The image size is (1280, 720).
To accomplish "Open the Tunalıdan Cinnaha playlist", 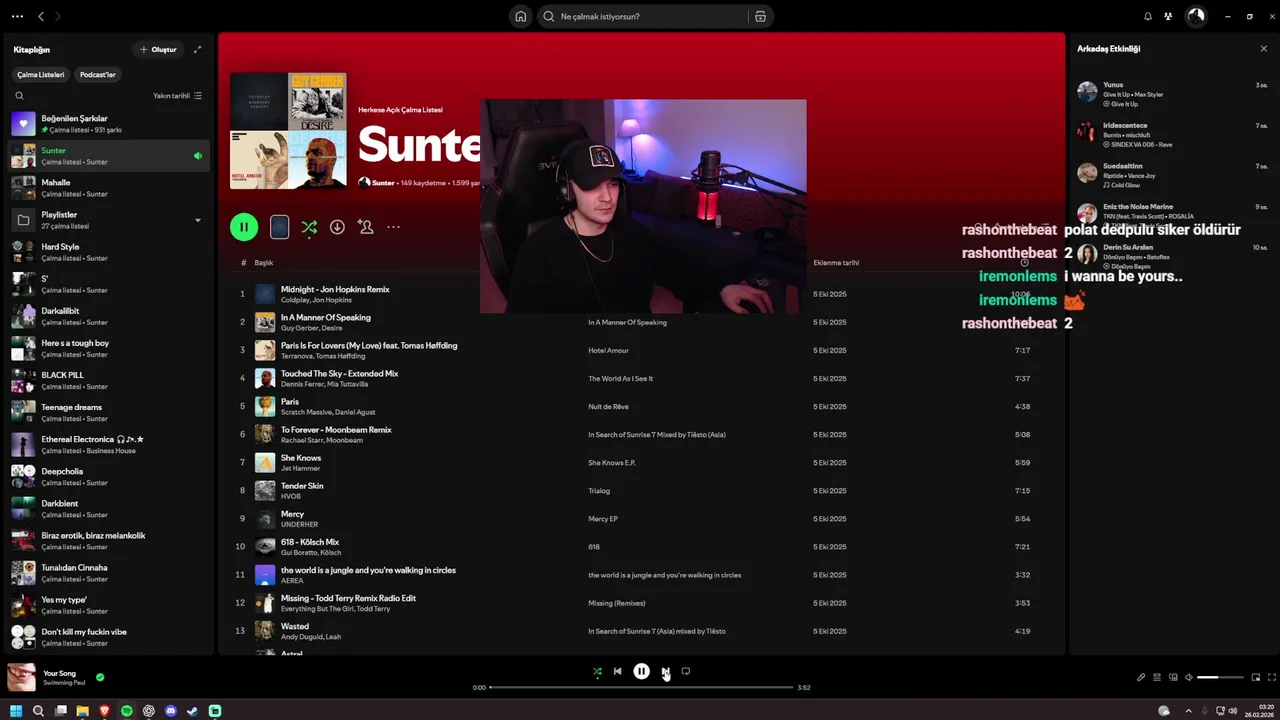I will [x=110, y=572].
